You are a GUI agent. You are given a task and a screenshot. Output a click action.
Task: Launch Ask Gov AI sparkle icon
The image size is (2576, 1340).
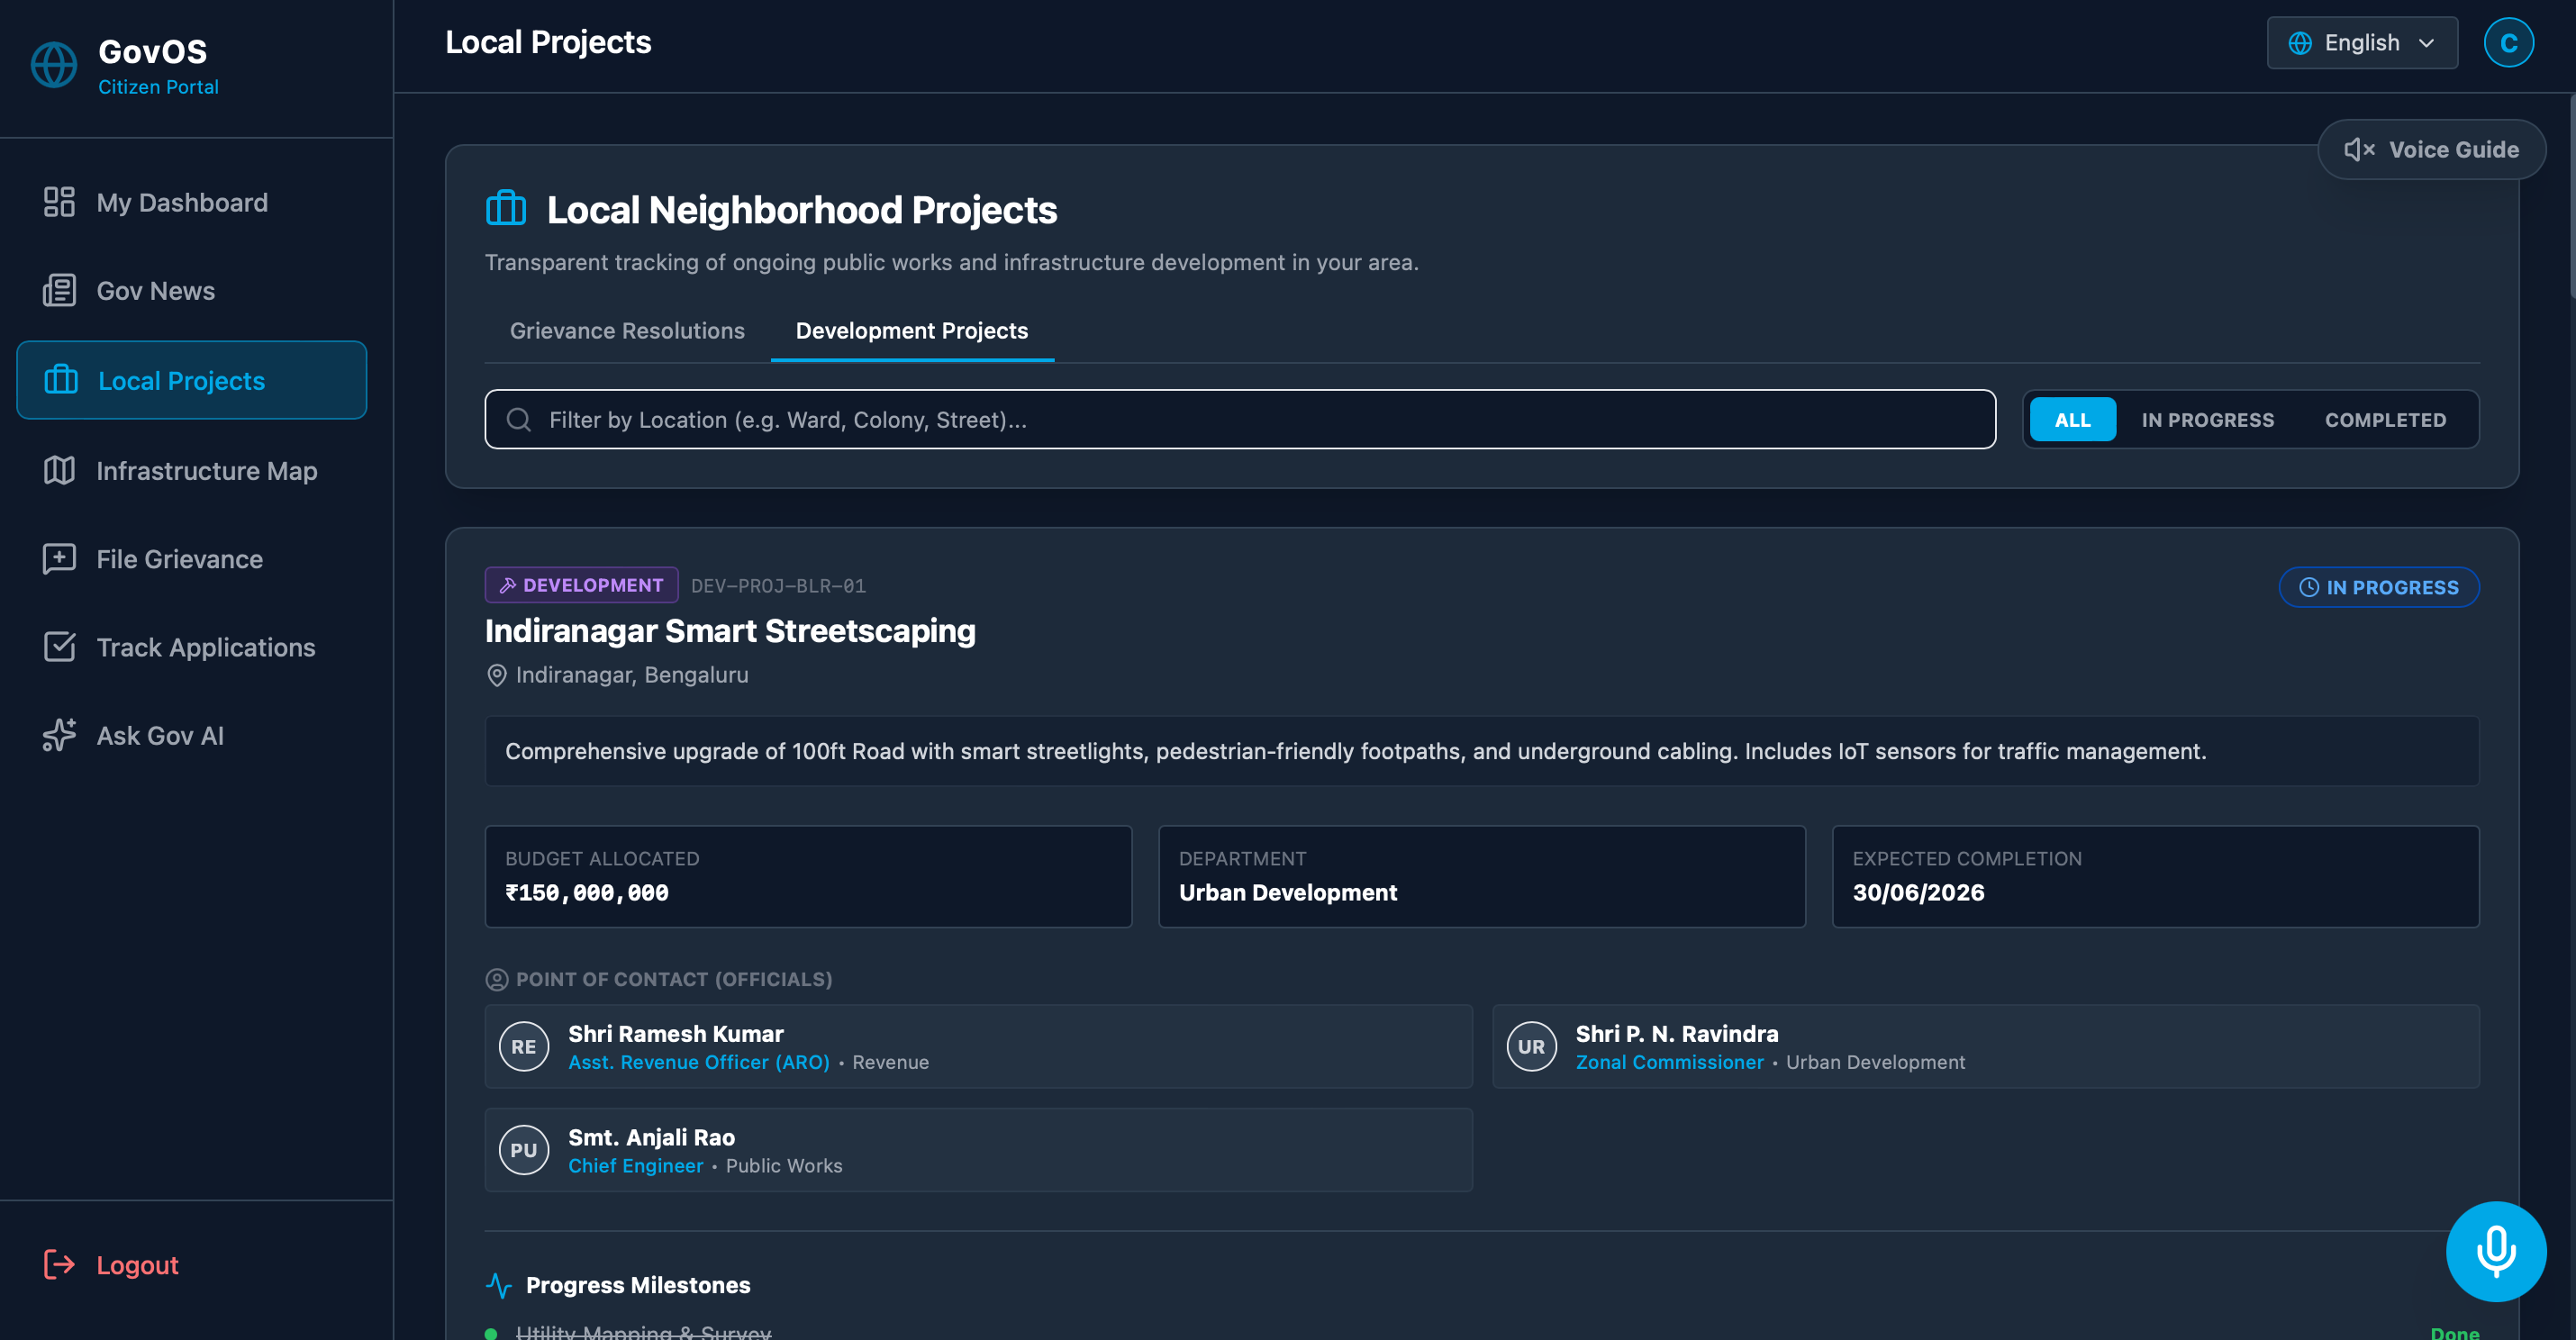pyautogui.click(x=59, y=735)
